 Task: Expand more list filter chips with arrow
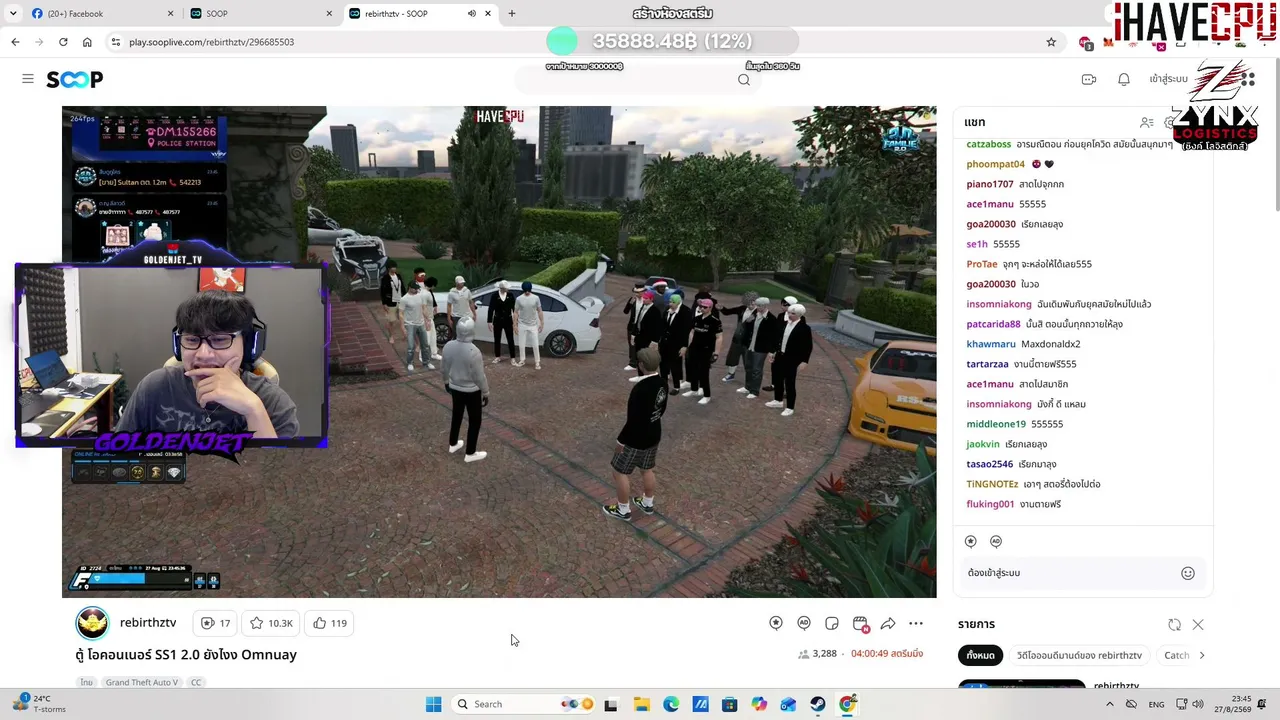1201,655
